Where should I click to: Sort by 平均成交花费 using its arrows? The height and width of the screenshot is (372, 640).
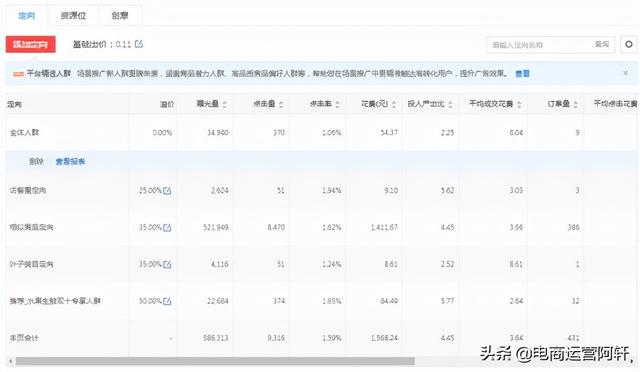(x=519, y=105)
